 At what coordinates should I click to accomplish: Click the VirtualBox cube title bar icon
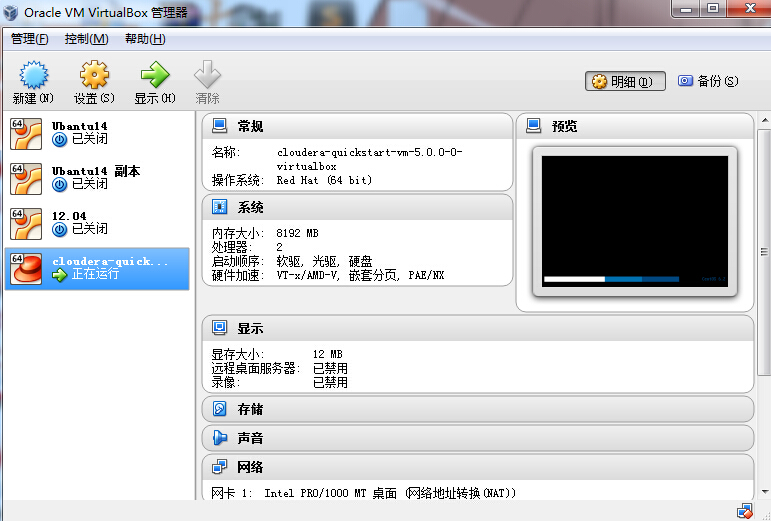10,12
